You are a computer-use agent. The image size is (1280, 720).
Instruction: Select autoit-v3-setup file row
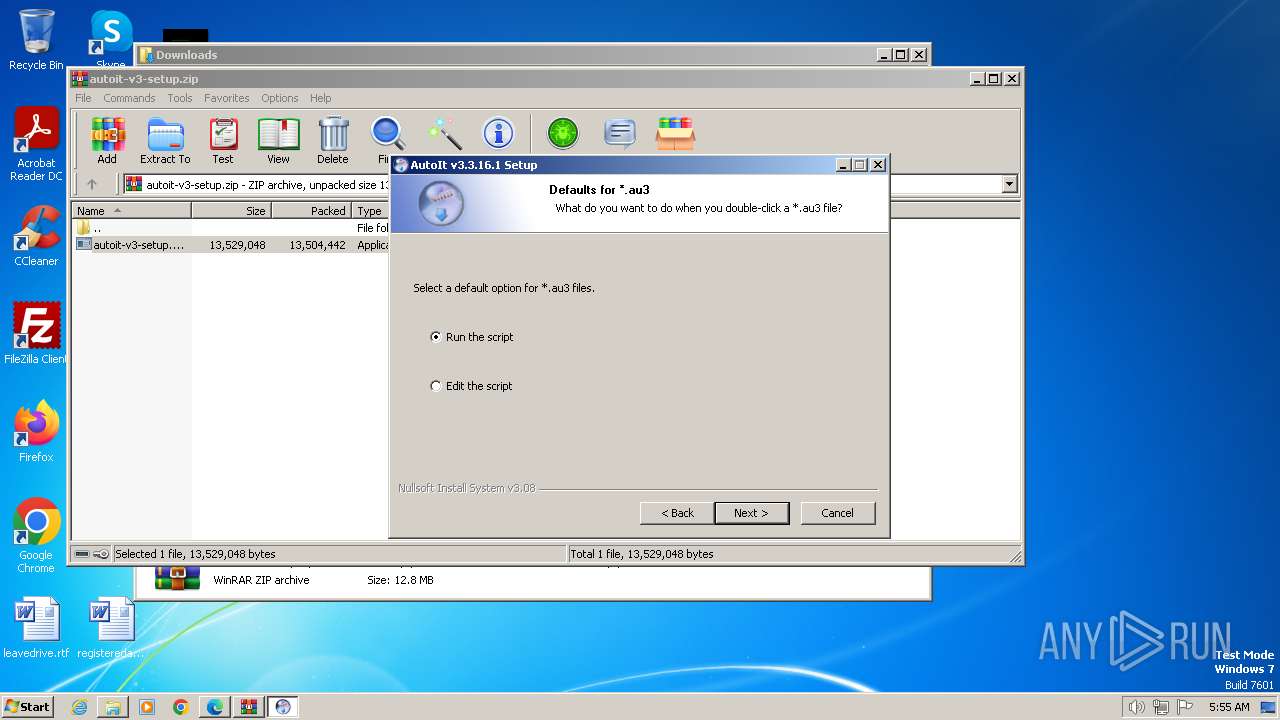tap(232, 244)
